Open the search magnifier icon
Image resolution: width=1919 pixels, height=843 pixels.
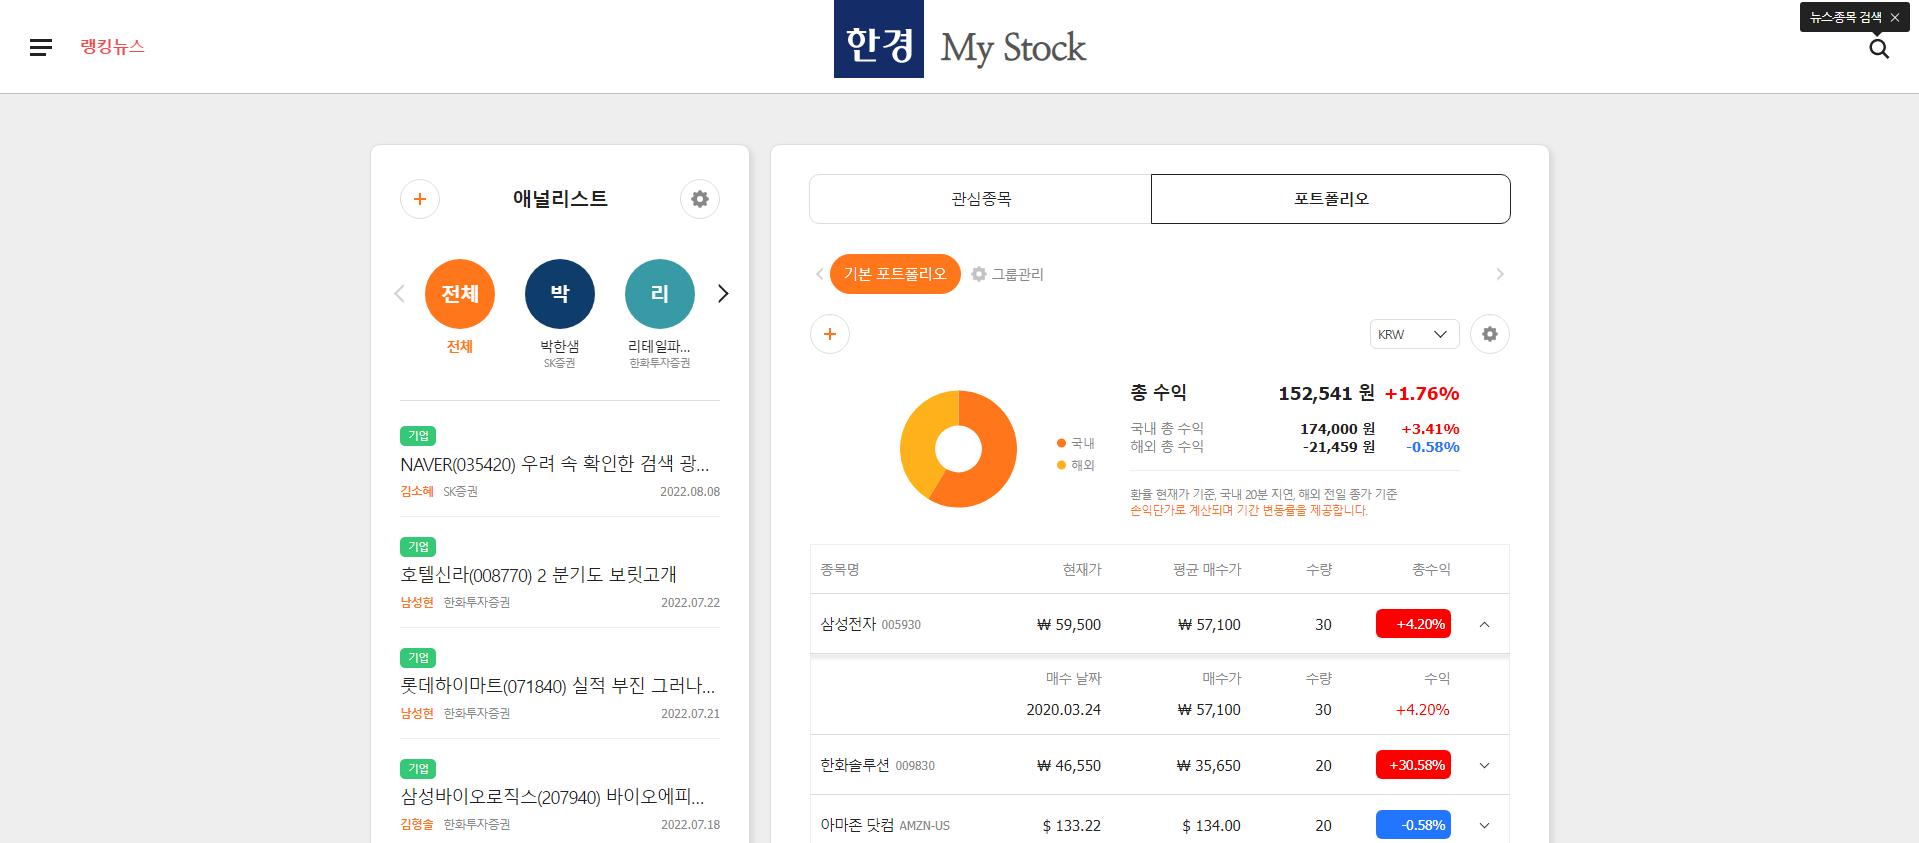tap(1879, 49)
